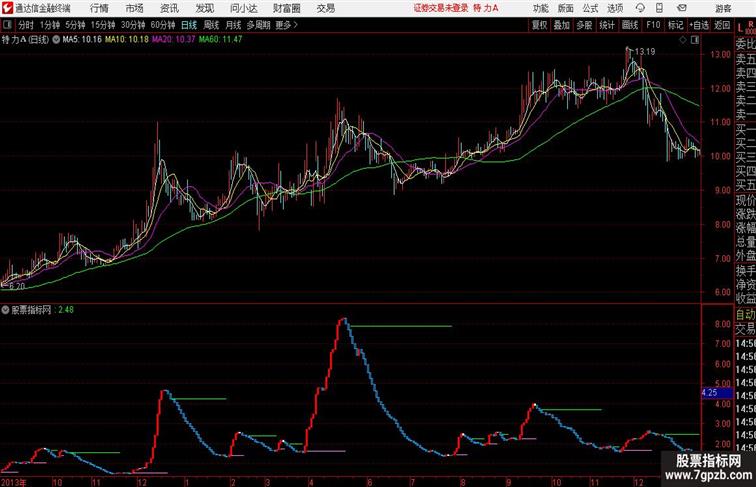Open F10 company info
This screenshot has width=756, height=487.
pyautogui.click(x=653, y=25)
